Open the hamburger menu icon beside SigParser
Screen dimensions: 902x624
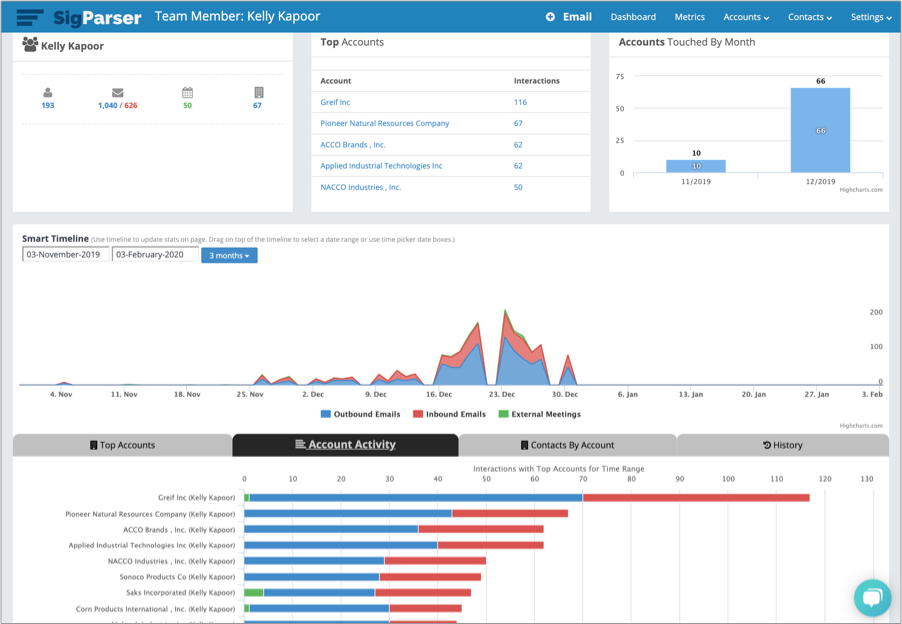(x=30, y=17)
